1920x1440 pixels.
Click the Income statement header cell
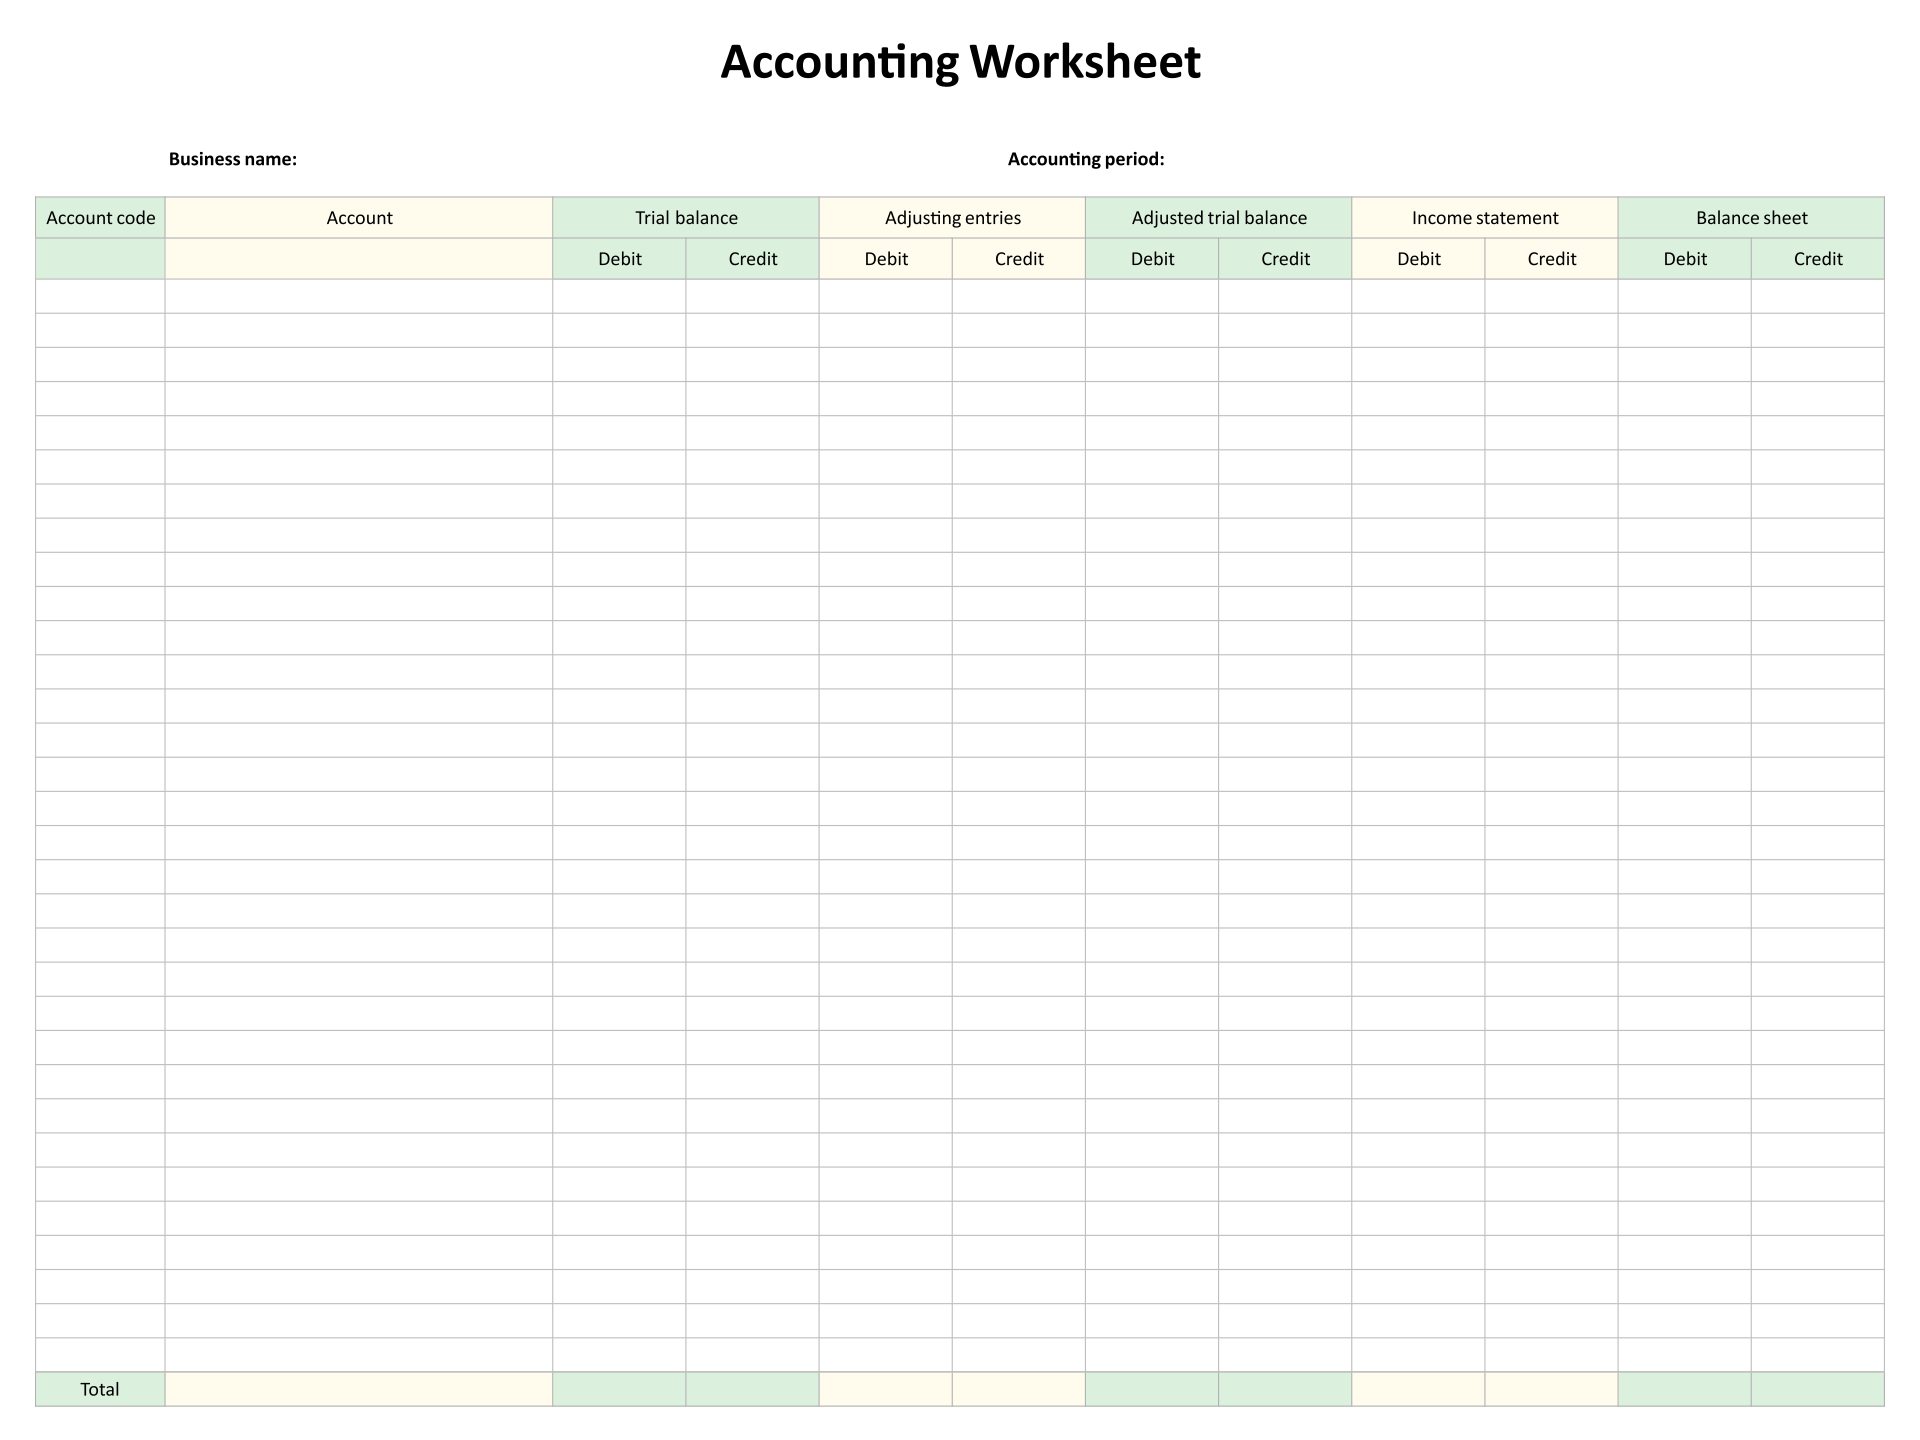tap(1484, 218)
